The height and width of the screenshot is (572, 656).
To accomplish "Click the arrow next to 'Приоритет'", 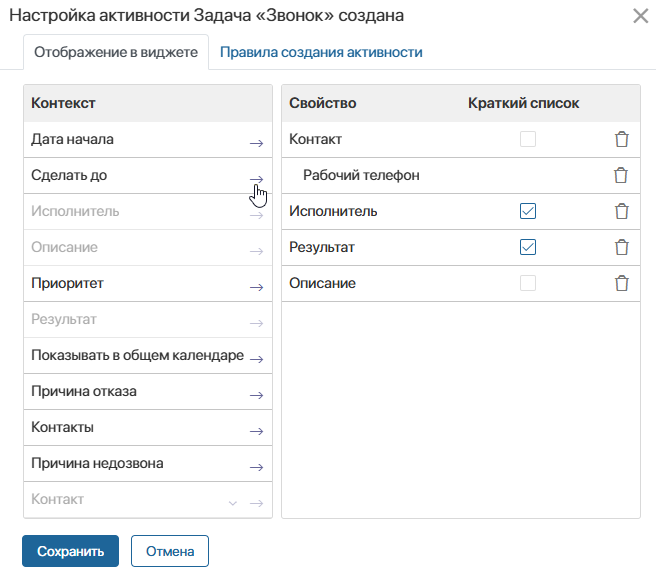I will (256, 287).
